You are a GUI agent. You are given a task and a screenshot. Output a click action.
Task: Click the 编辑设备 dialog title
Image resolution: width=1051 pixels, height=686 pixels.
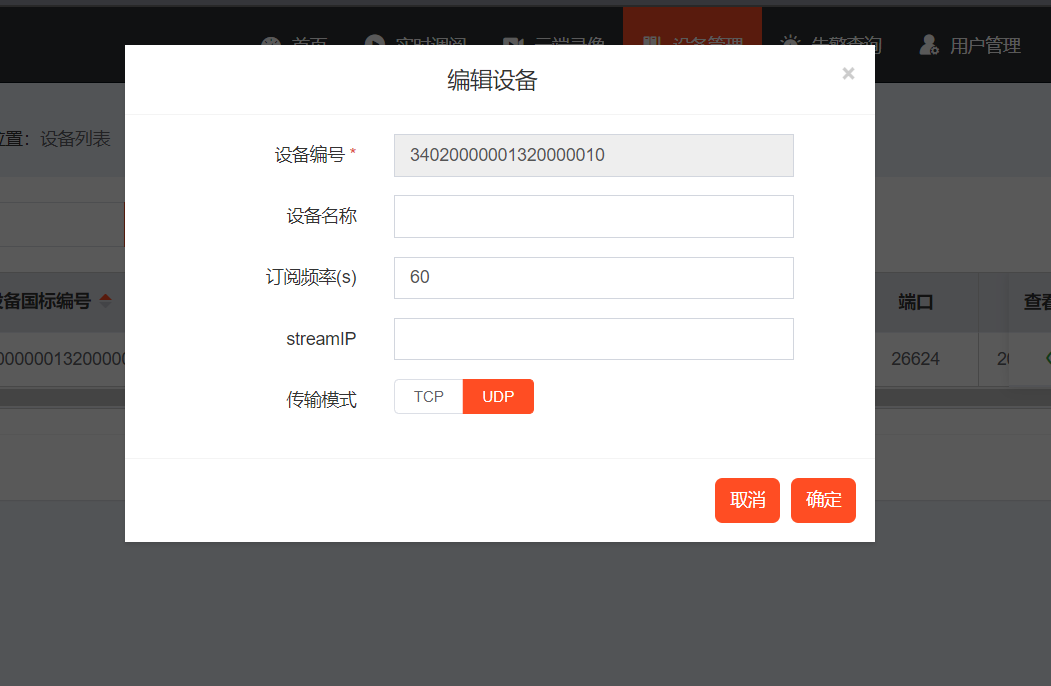click(492, 80)
